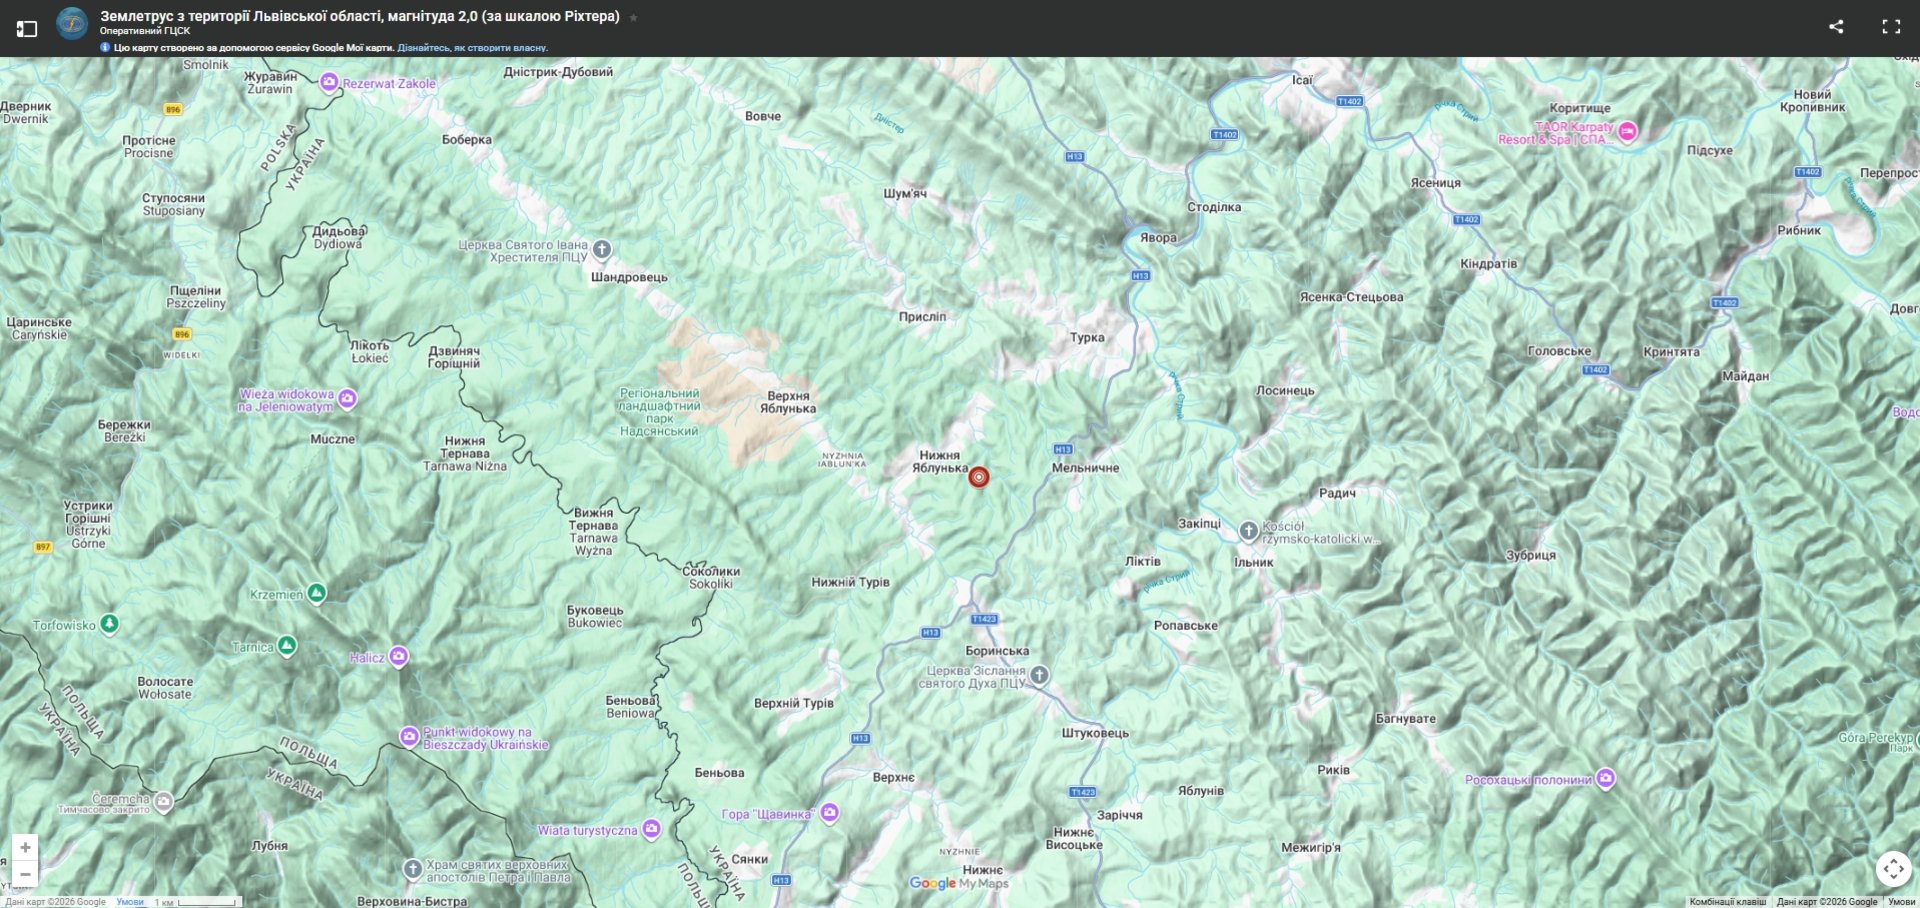Open Умови link at bottom left
This screenshot has height=908, width=1920.
[130, 902]
